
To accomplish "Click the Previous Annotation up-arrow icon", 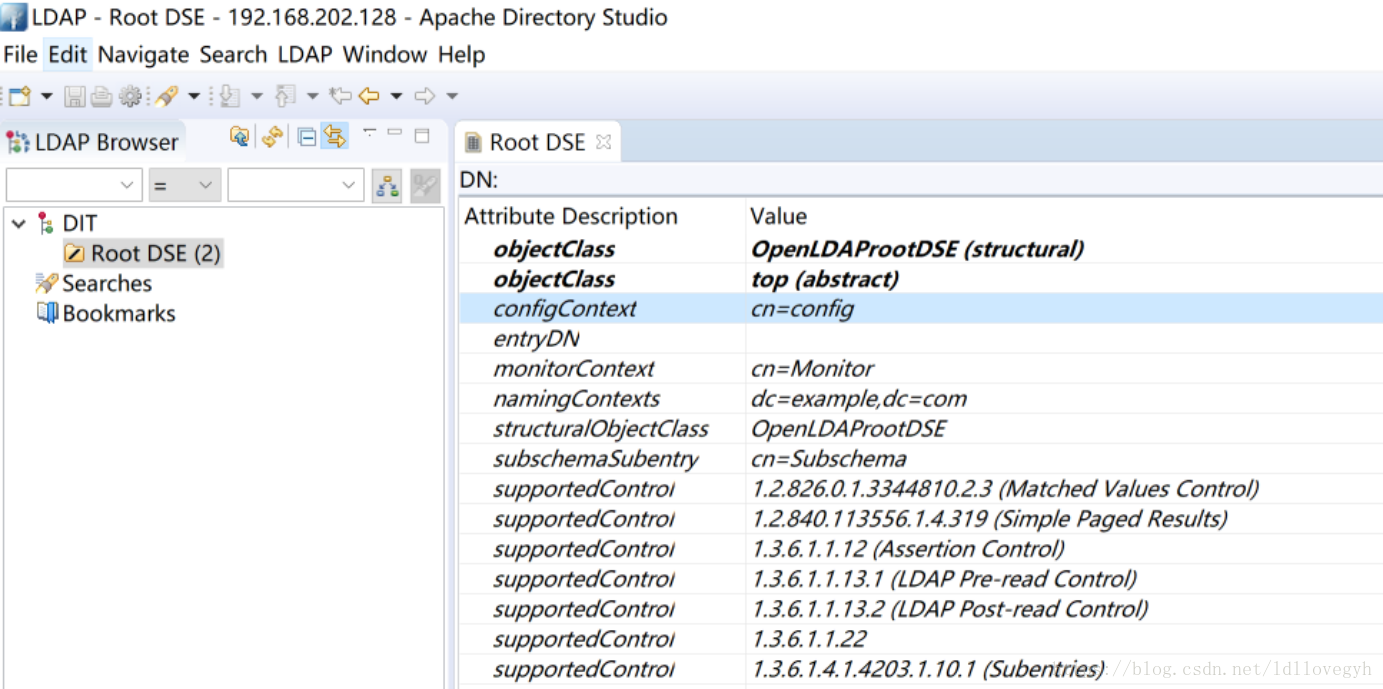I will point(286,96).
